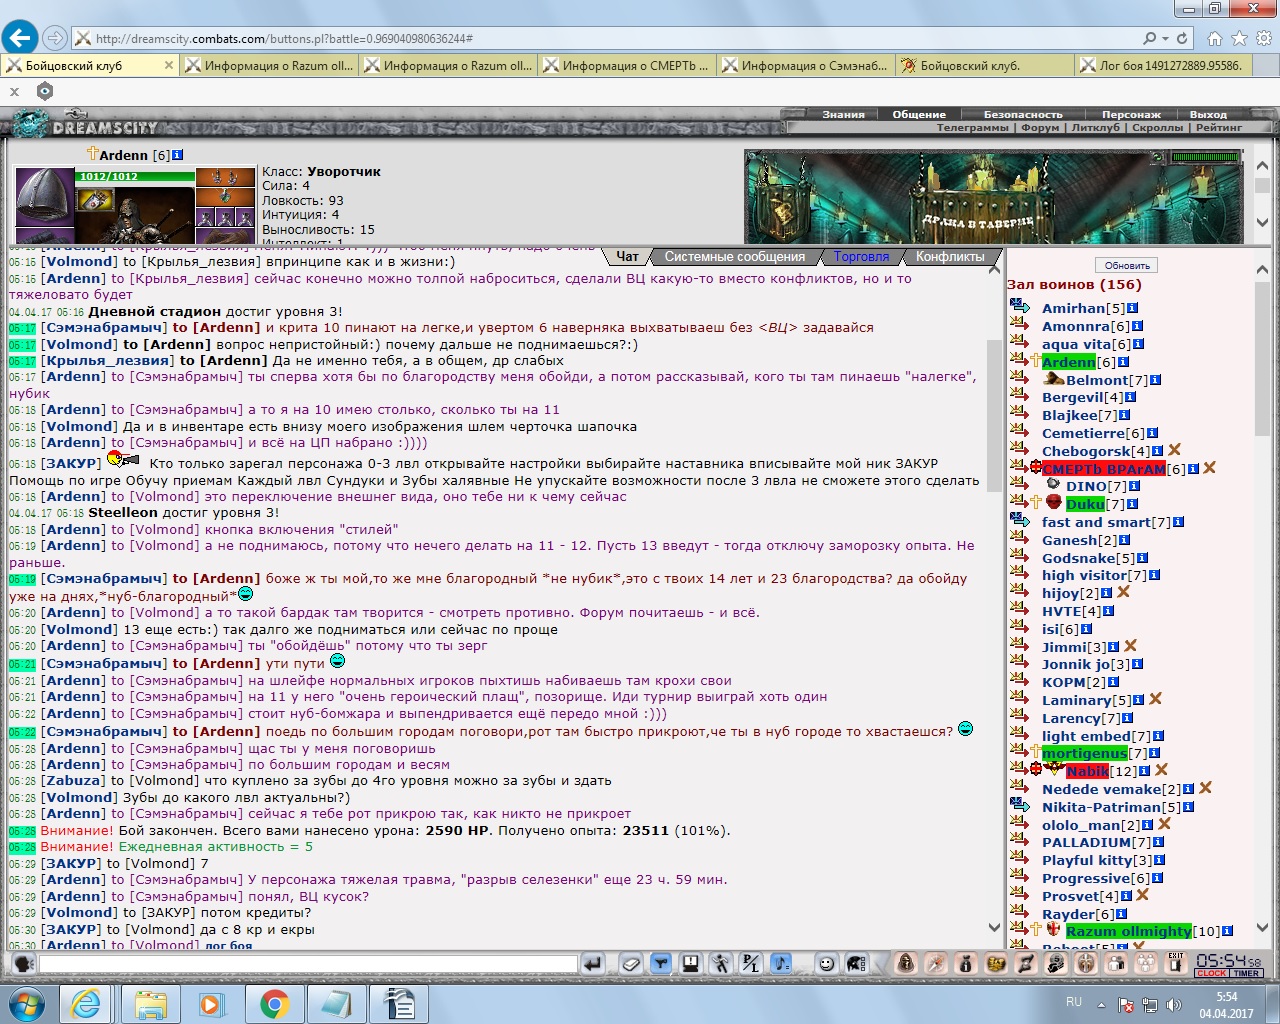Open the Общение menu in top navigation

(x=918, y=114)
